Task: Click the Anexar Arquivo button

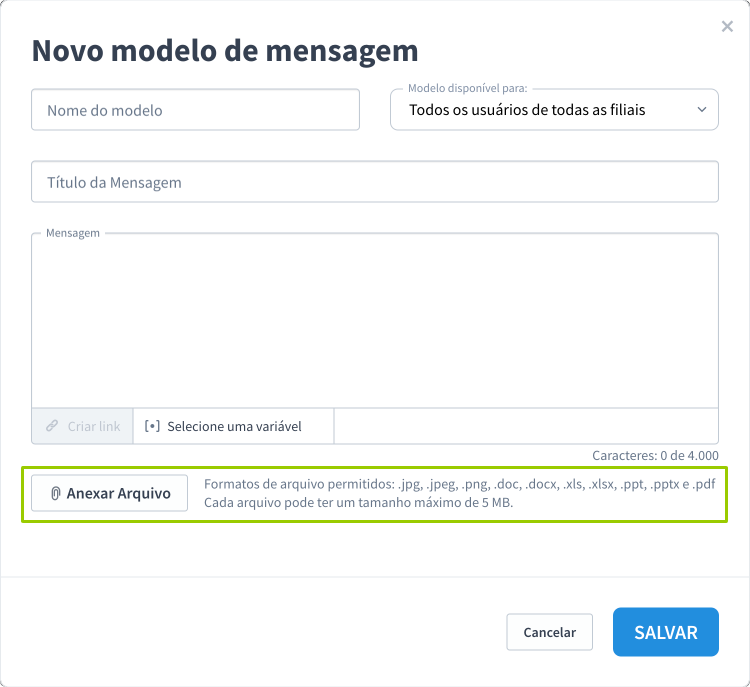Action: (110, 493)
